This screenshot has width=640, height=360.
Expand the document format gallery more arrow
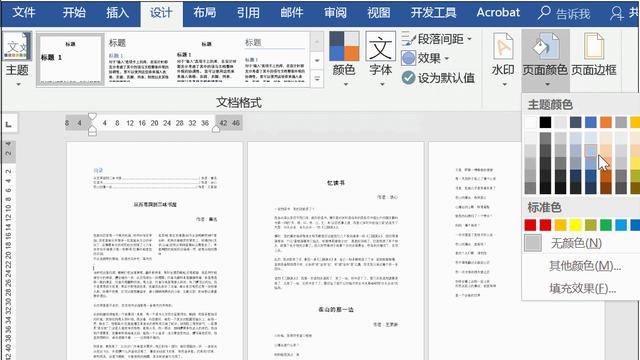click(317, 78)
